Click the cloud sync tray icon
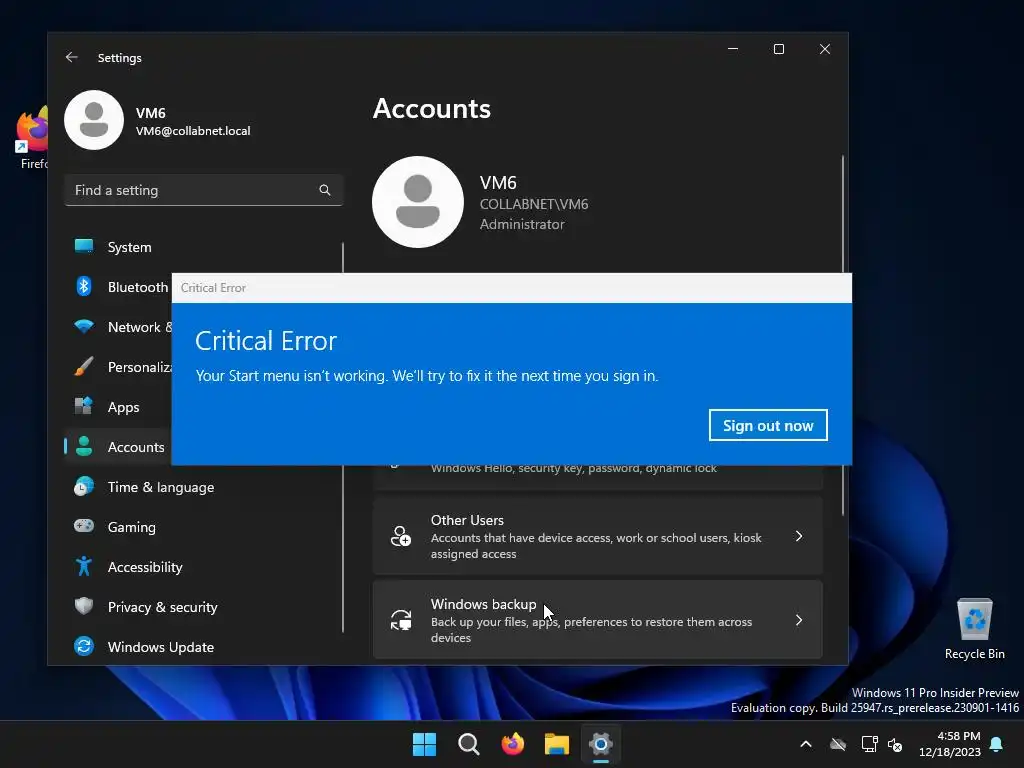Image resolution: width=1024 pixels, height=768 pixels. point(838,744)
